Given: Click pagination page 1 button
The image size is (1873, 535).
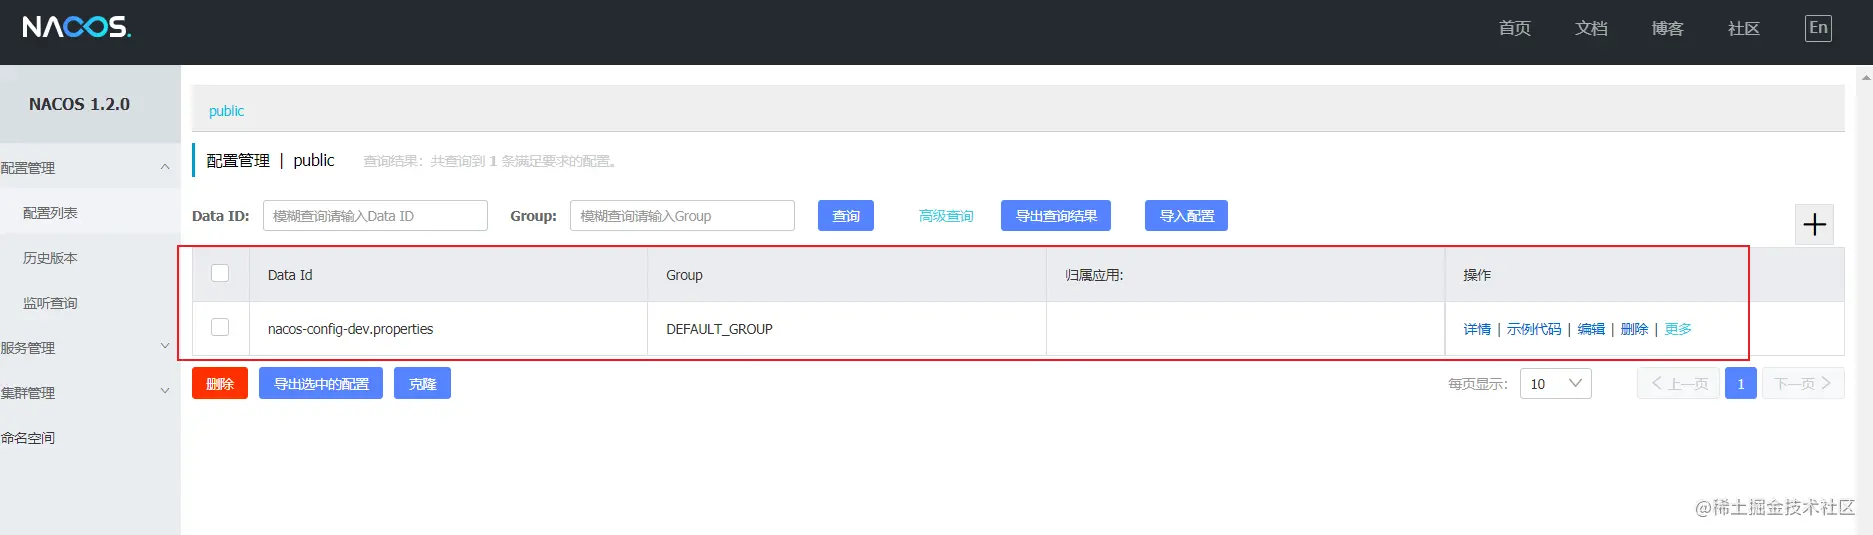Looking at the screenshot, I should click(x=1741, y=384).
